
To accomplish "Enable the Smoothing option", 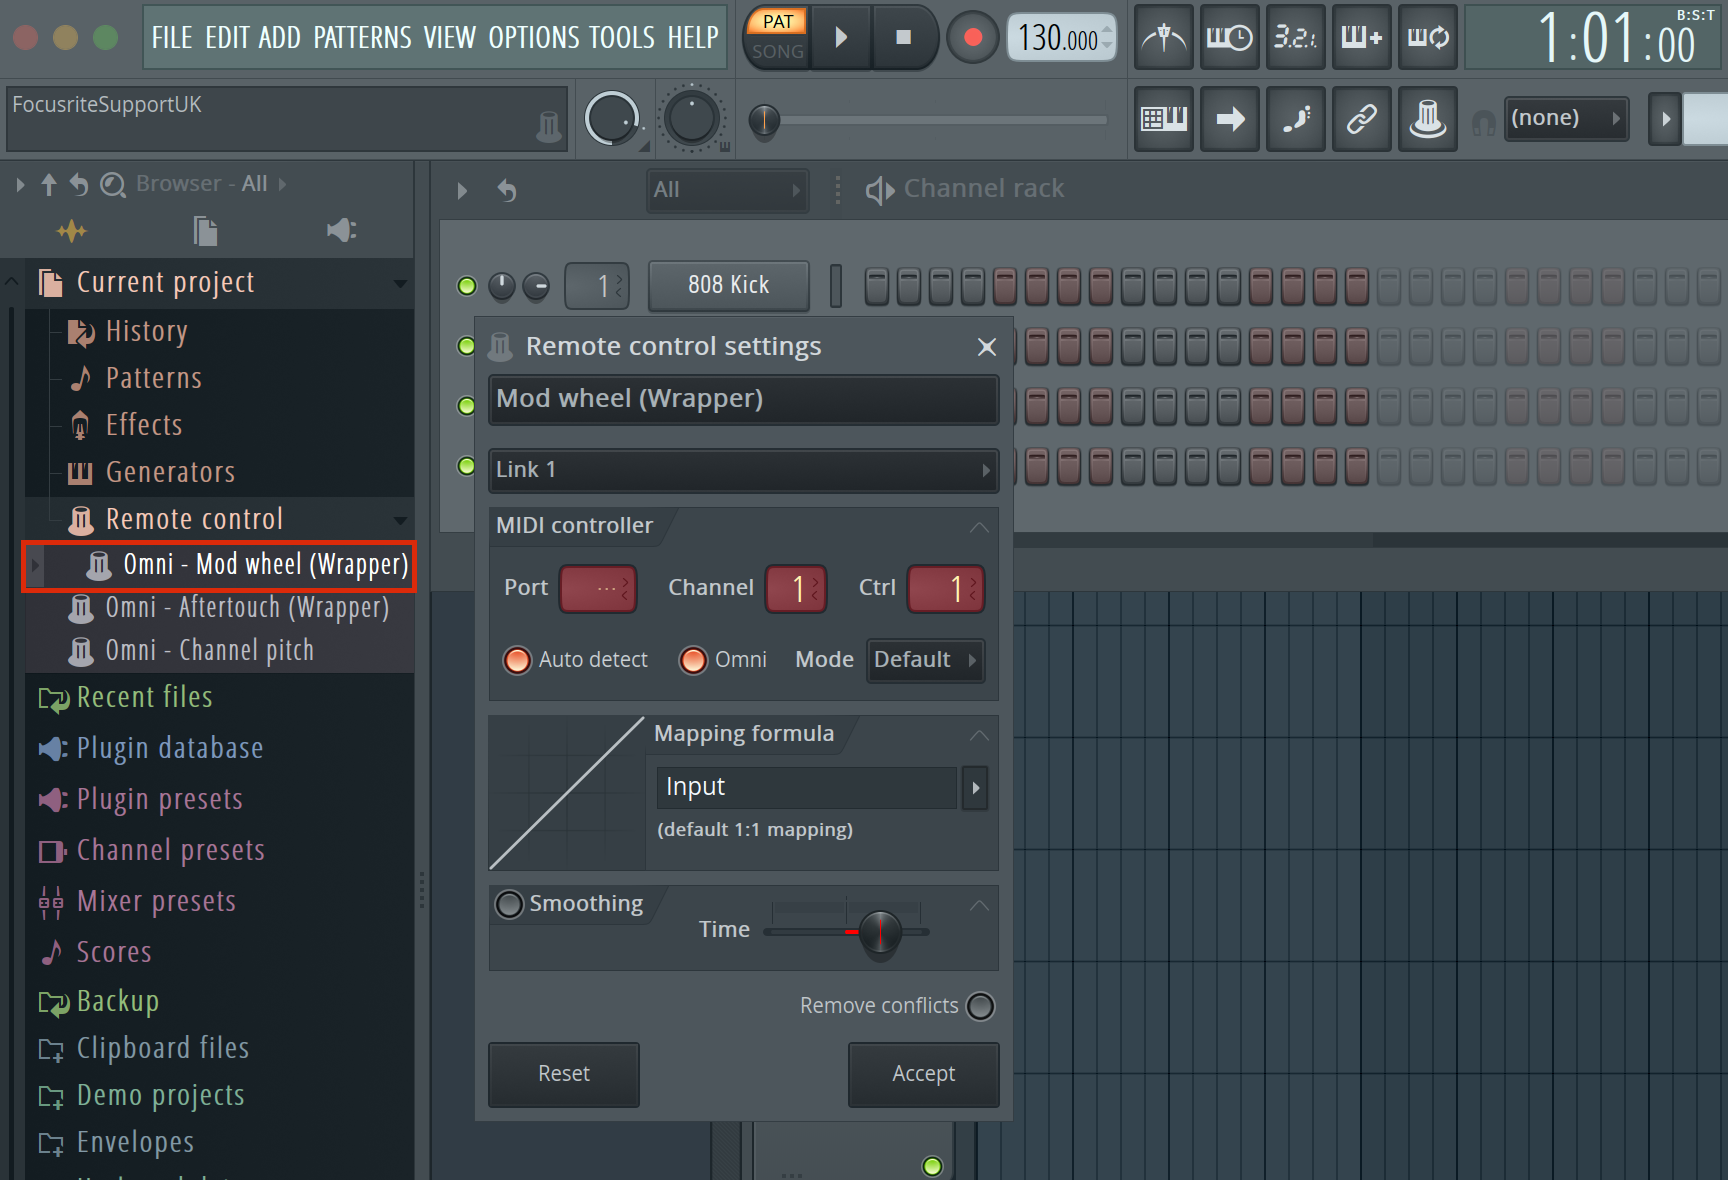I will click(510, 904).
